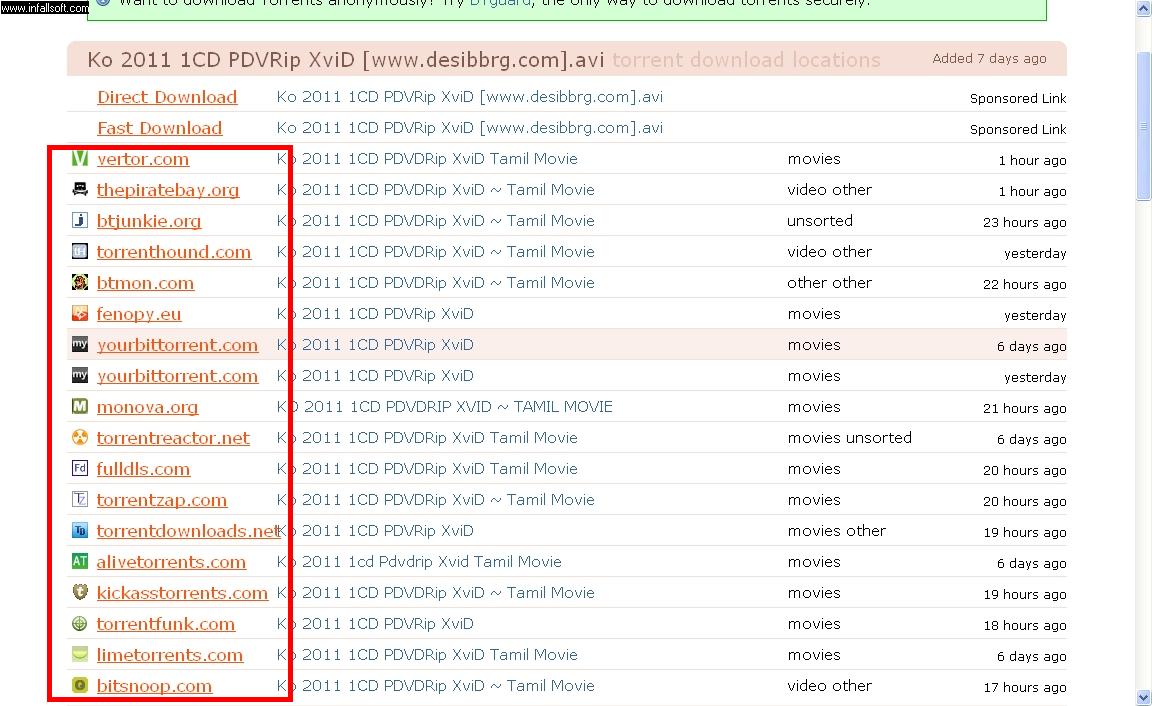This screenshot has height=706, width=1152.
Task: Click the monova.org green M icon
Action: tap(79, 406)
